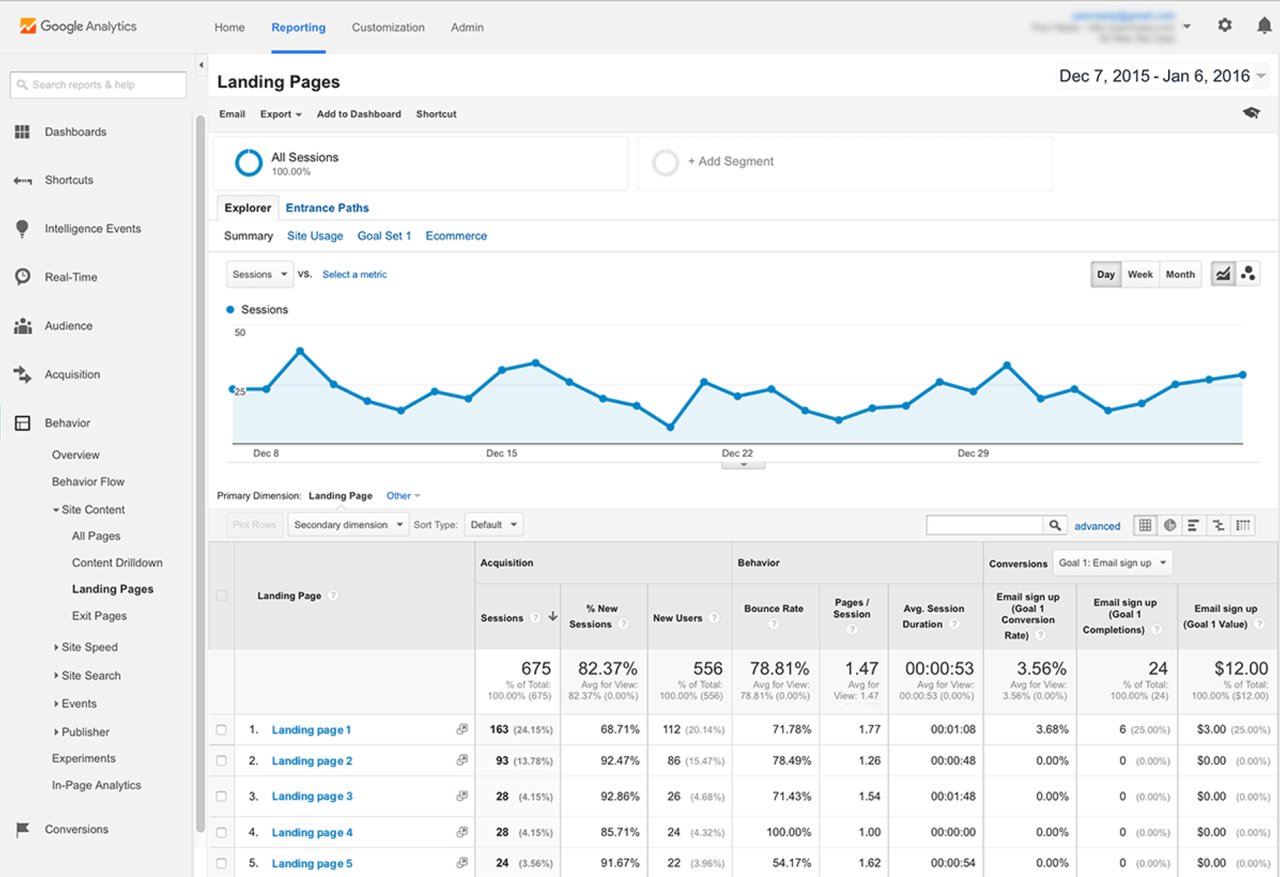This screenshot has width=1280, height=877.
Task: Switch to the Entrance Paths tab
Action: [x=327, y=207]
